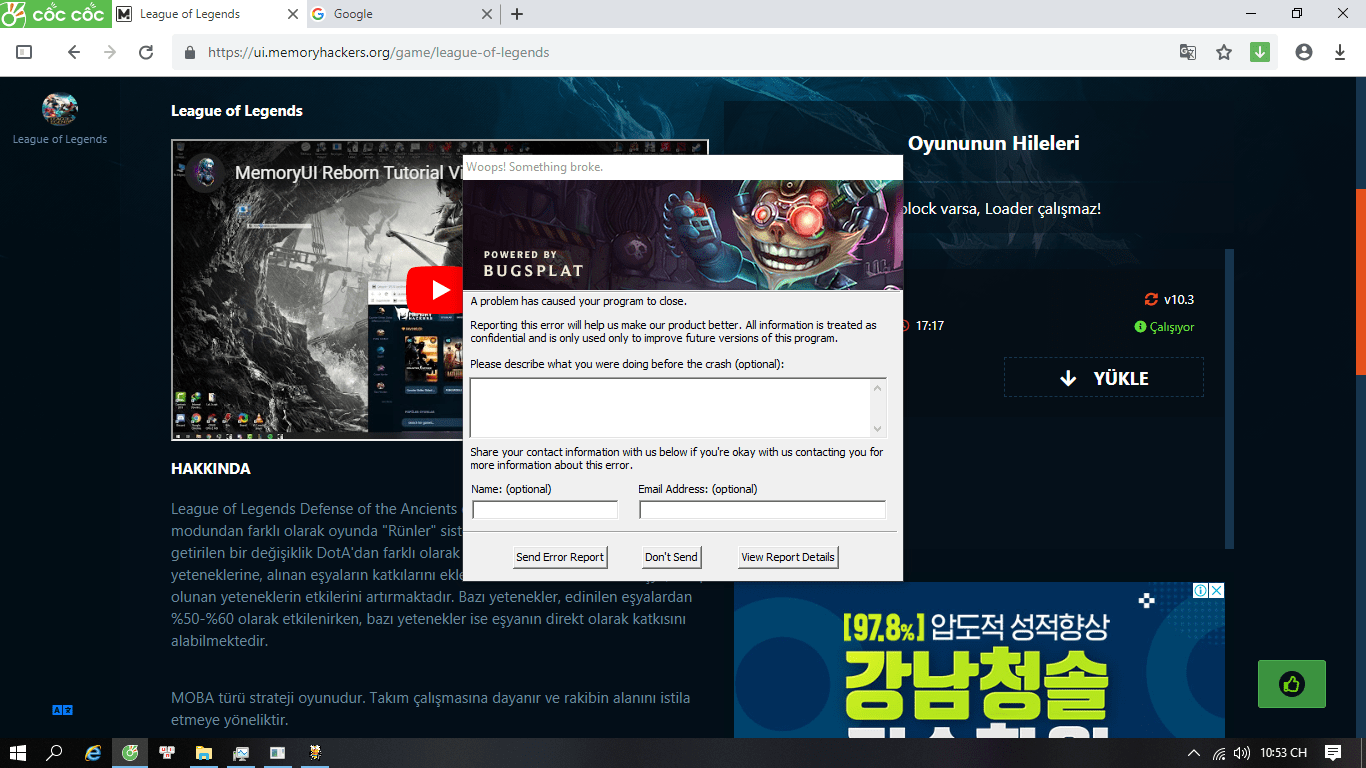Click the network tray icon
This screenshot has height=768, width=1366.
click(x=1219, y=753)
